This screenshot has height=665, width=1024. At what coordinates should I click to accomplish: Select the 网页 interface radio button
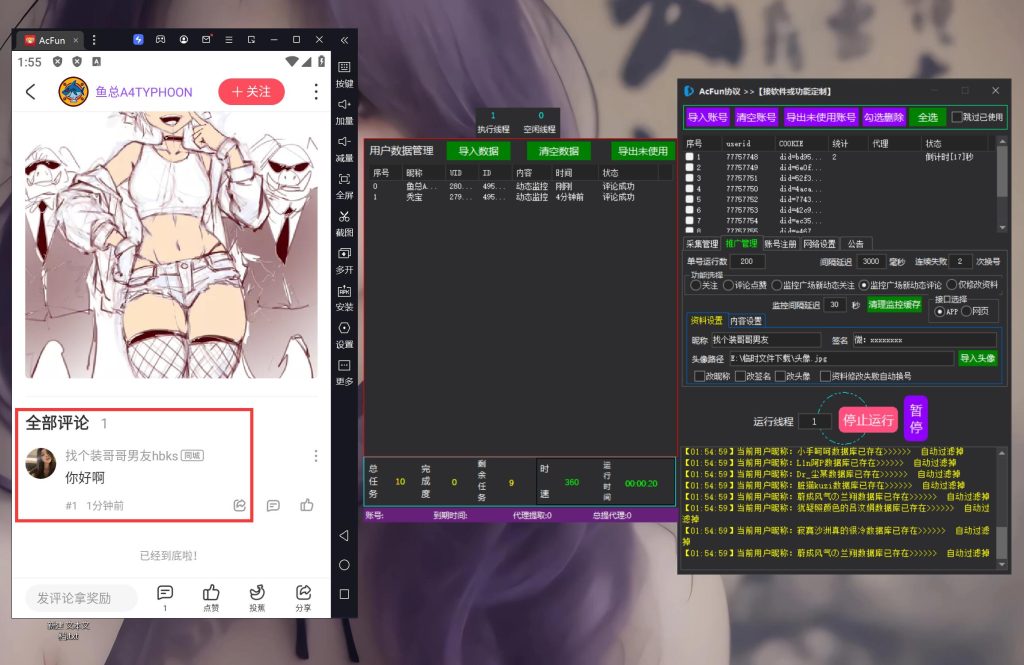967,312
